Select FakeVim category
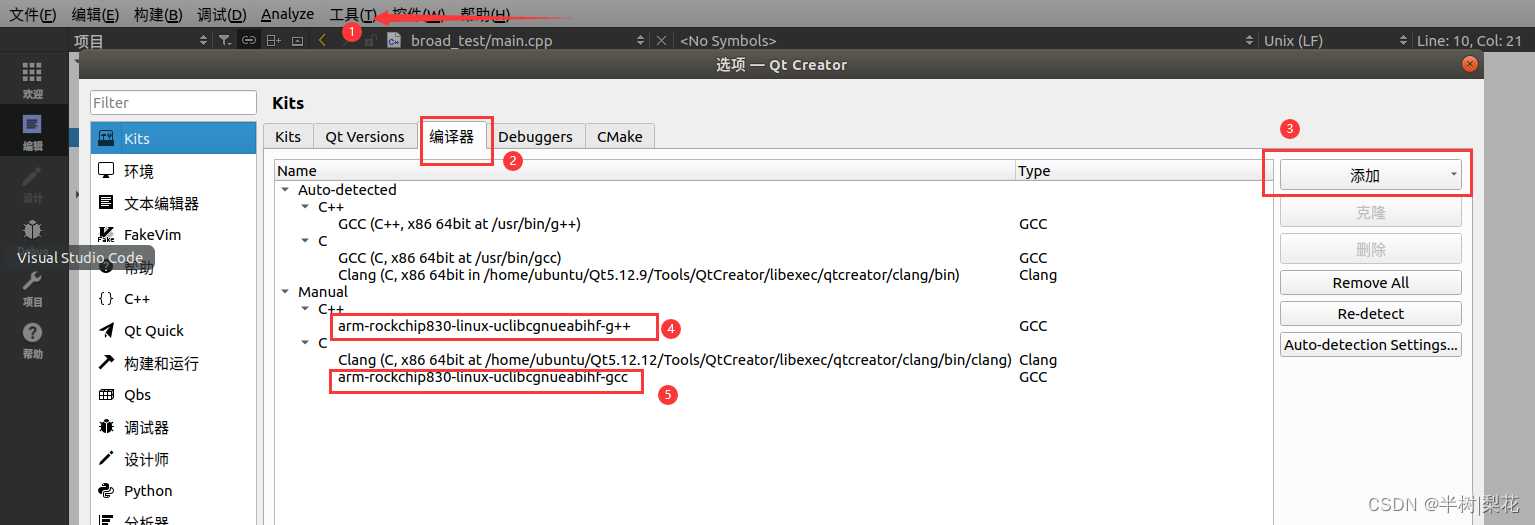Viewport: 1535px width, 525px height. point(173,235)
